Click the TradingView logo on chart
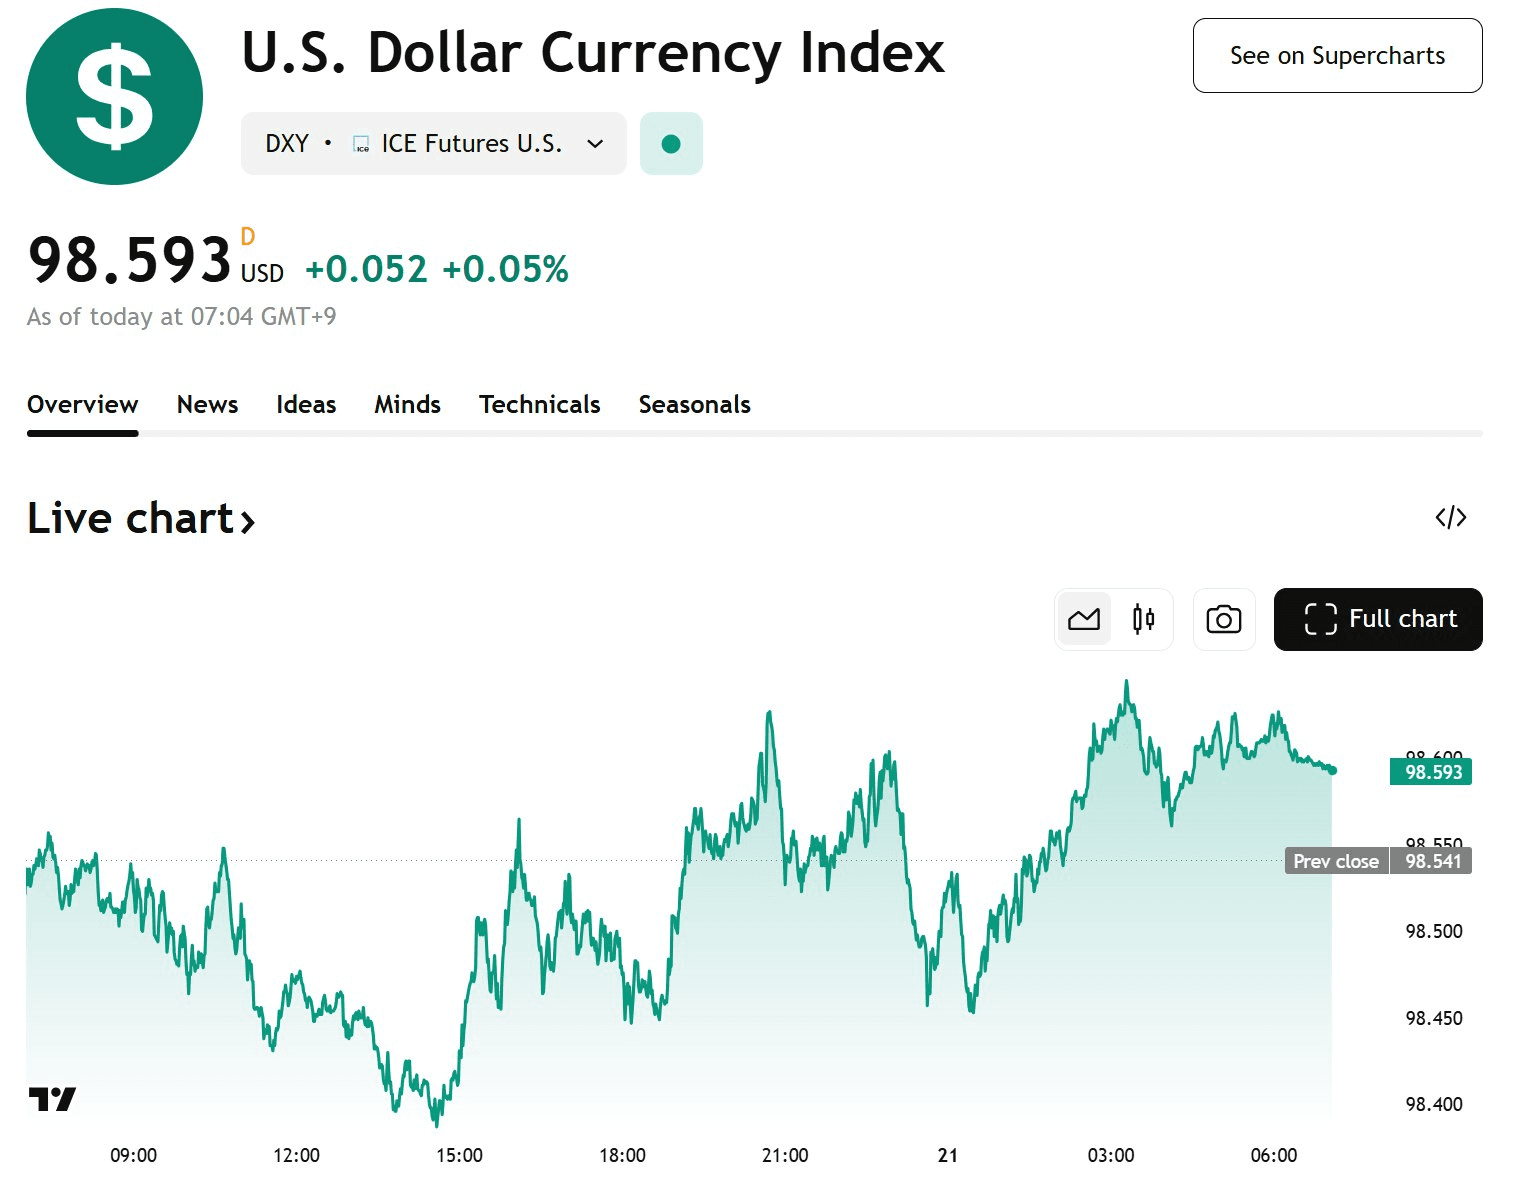 point(52,1099)
